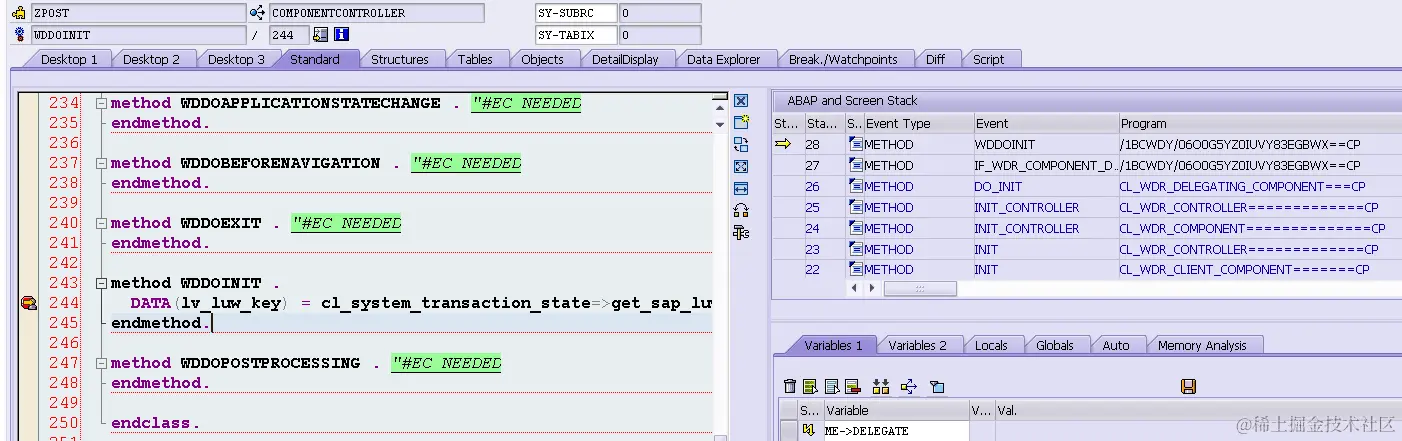This screenshot has height=441, width=1402.
Task: Open the Tables tab
Action: coord(475,59)
